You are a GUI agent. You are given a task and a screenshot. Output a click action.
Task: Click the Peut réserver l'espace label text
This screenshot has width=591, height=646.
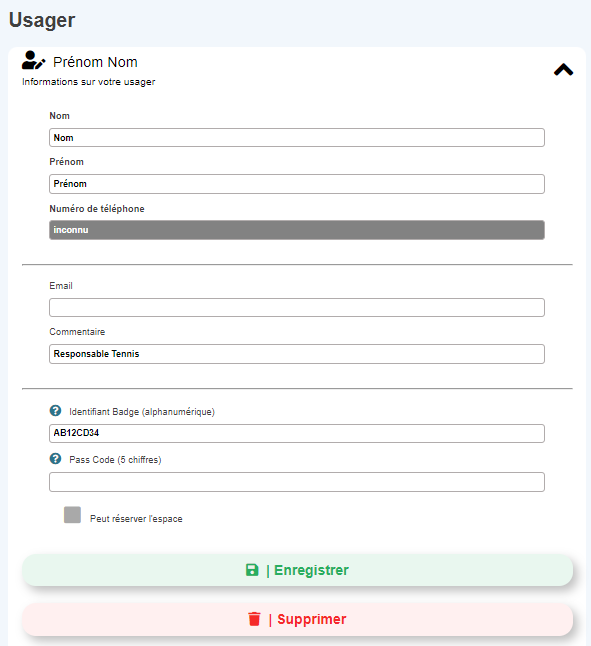coord(136,519)
